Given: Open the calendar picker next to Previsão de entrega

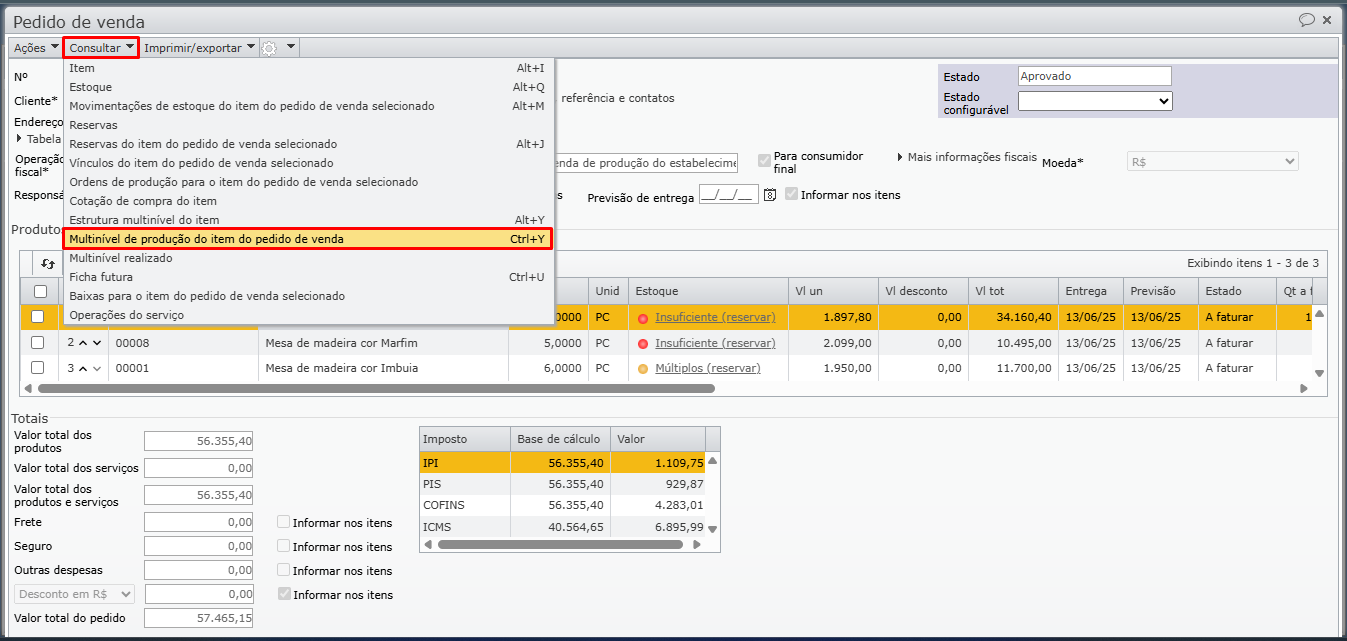Looking at the screenshot, I should click(x=770, y=195).
